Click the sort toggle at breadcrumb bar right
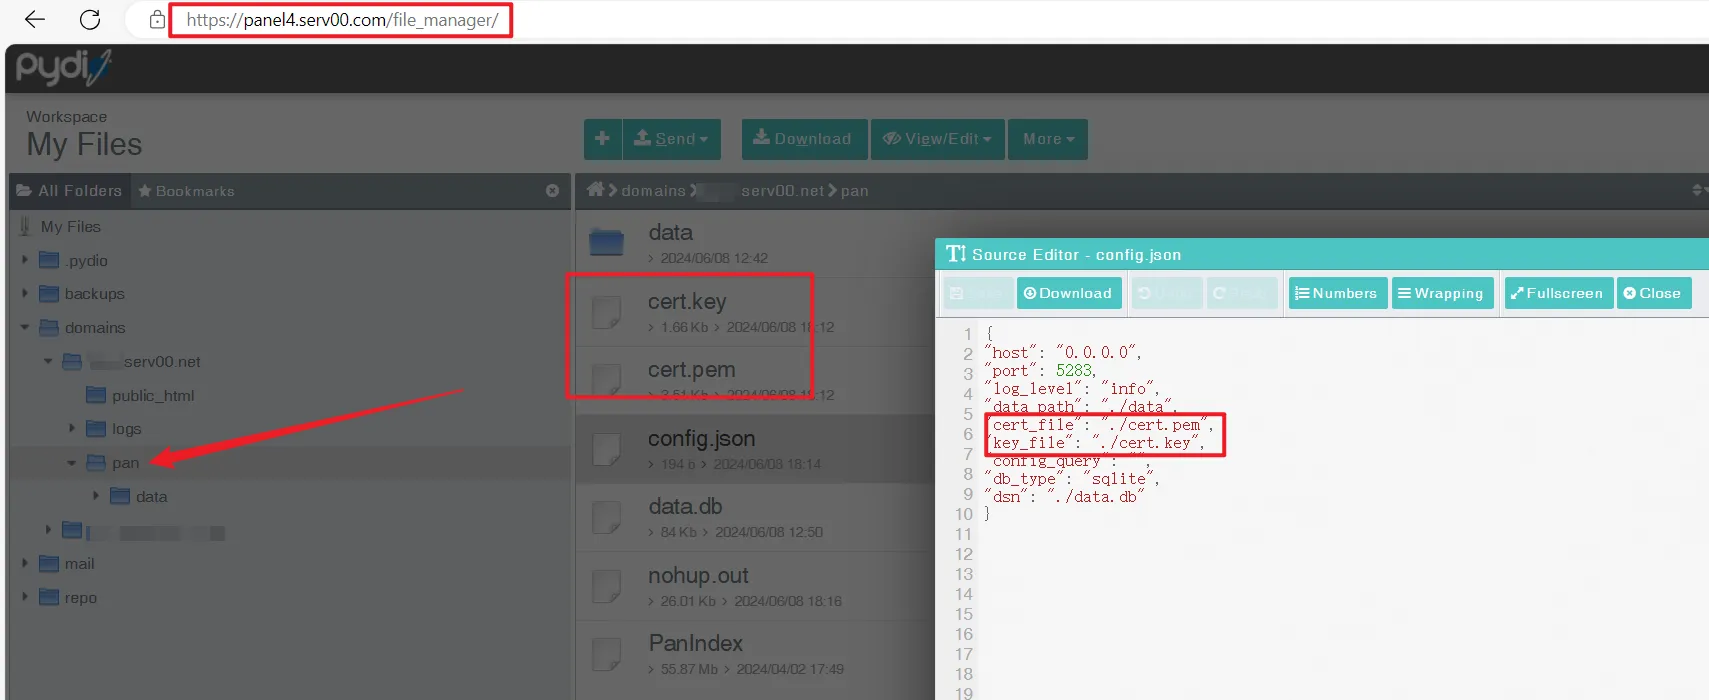1709x700 pixels. [1698, 190]
